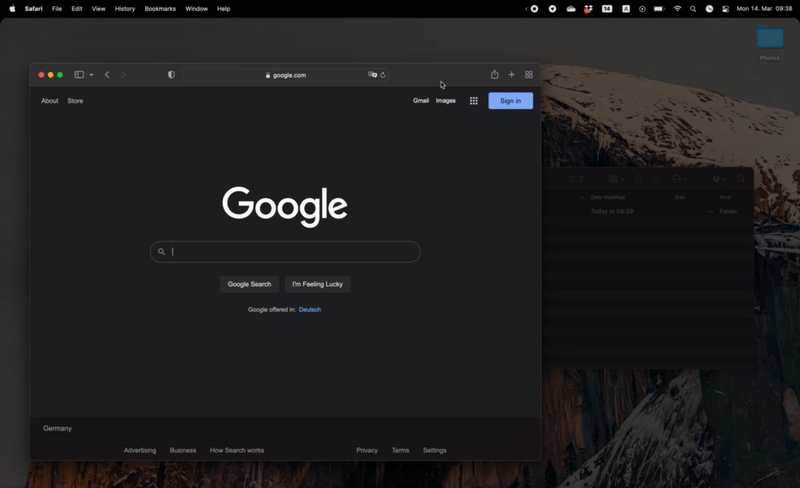Screen dimensions: 800x488
Task: Open the Dropbox menu bar icon
Action: pos(588,9)
